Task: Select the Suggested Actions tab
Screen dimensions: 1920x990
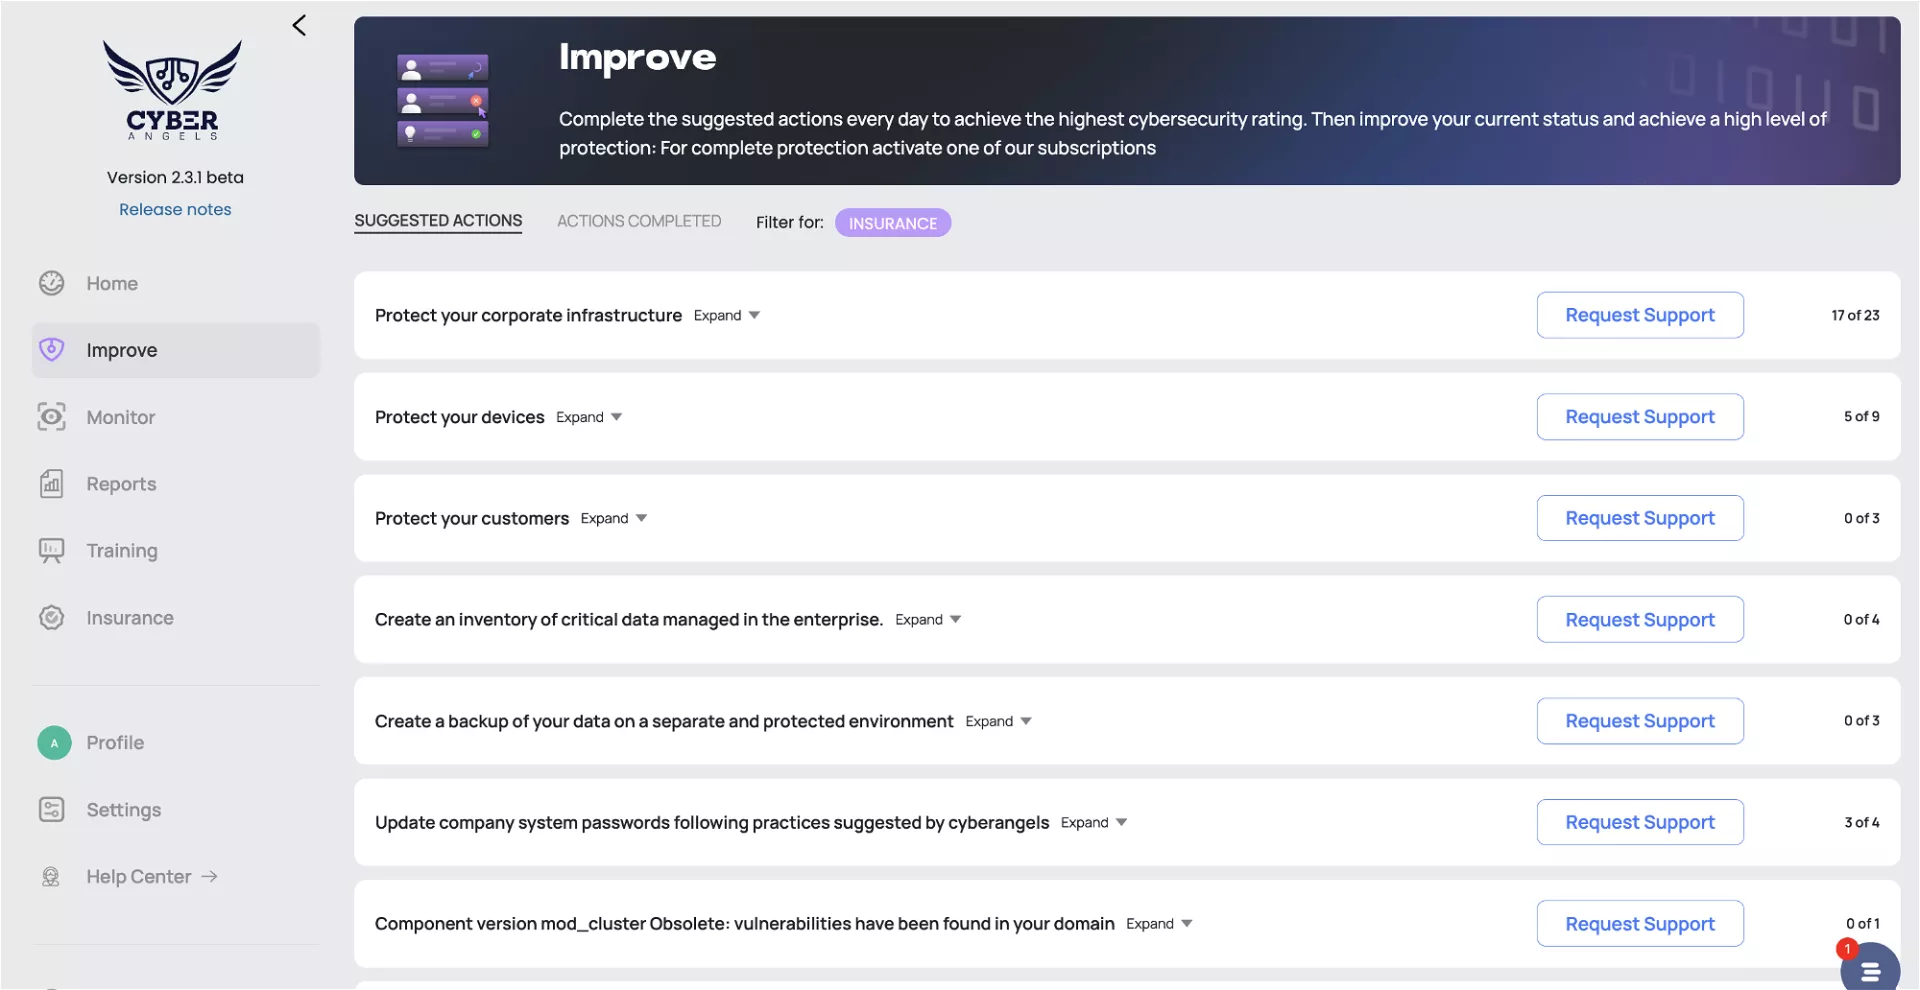Action: (x=438, y=221)
